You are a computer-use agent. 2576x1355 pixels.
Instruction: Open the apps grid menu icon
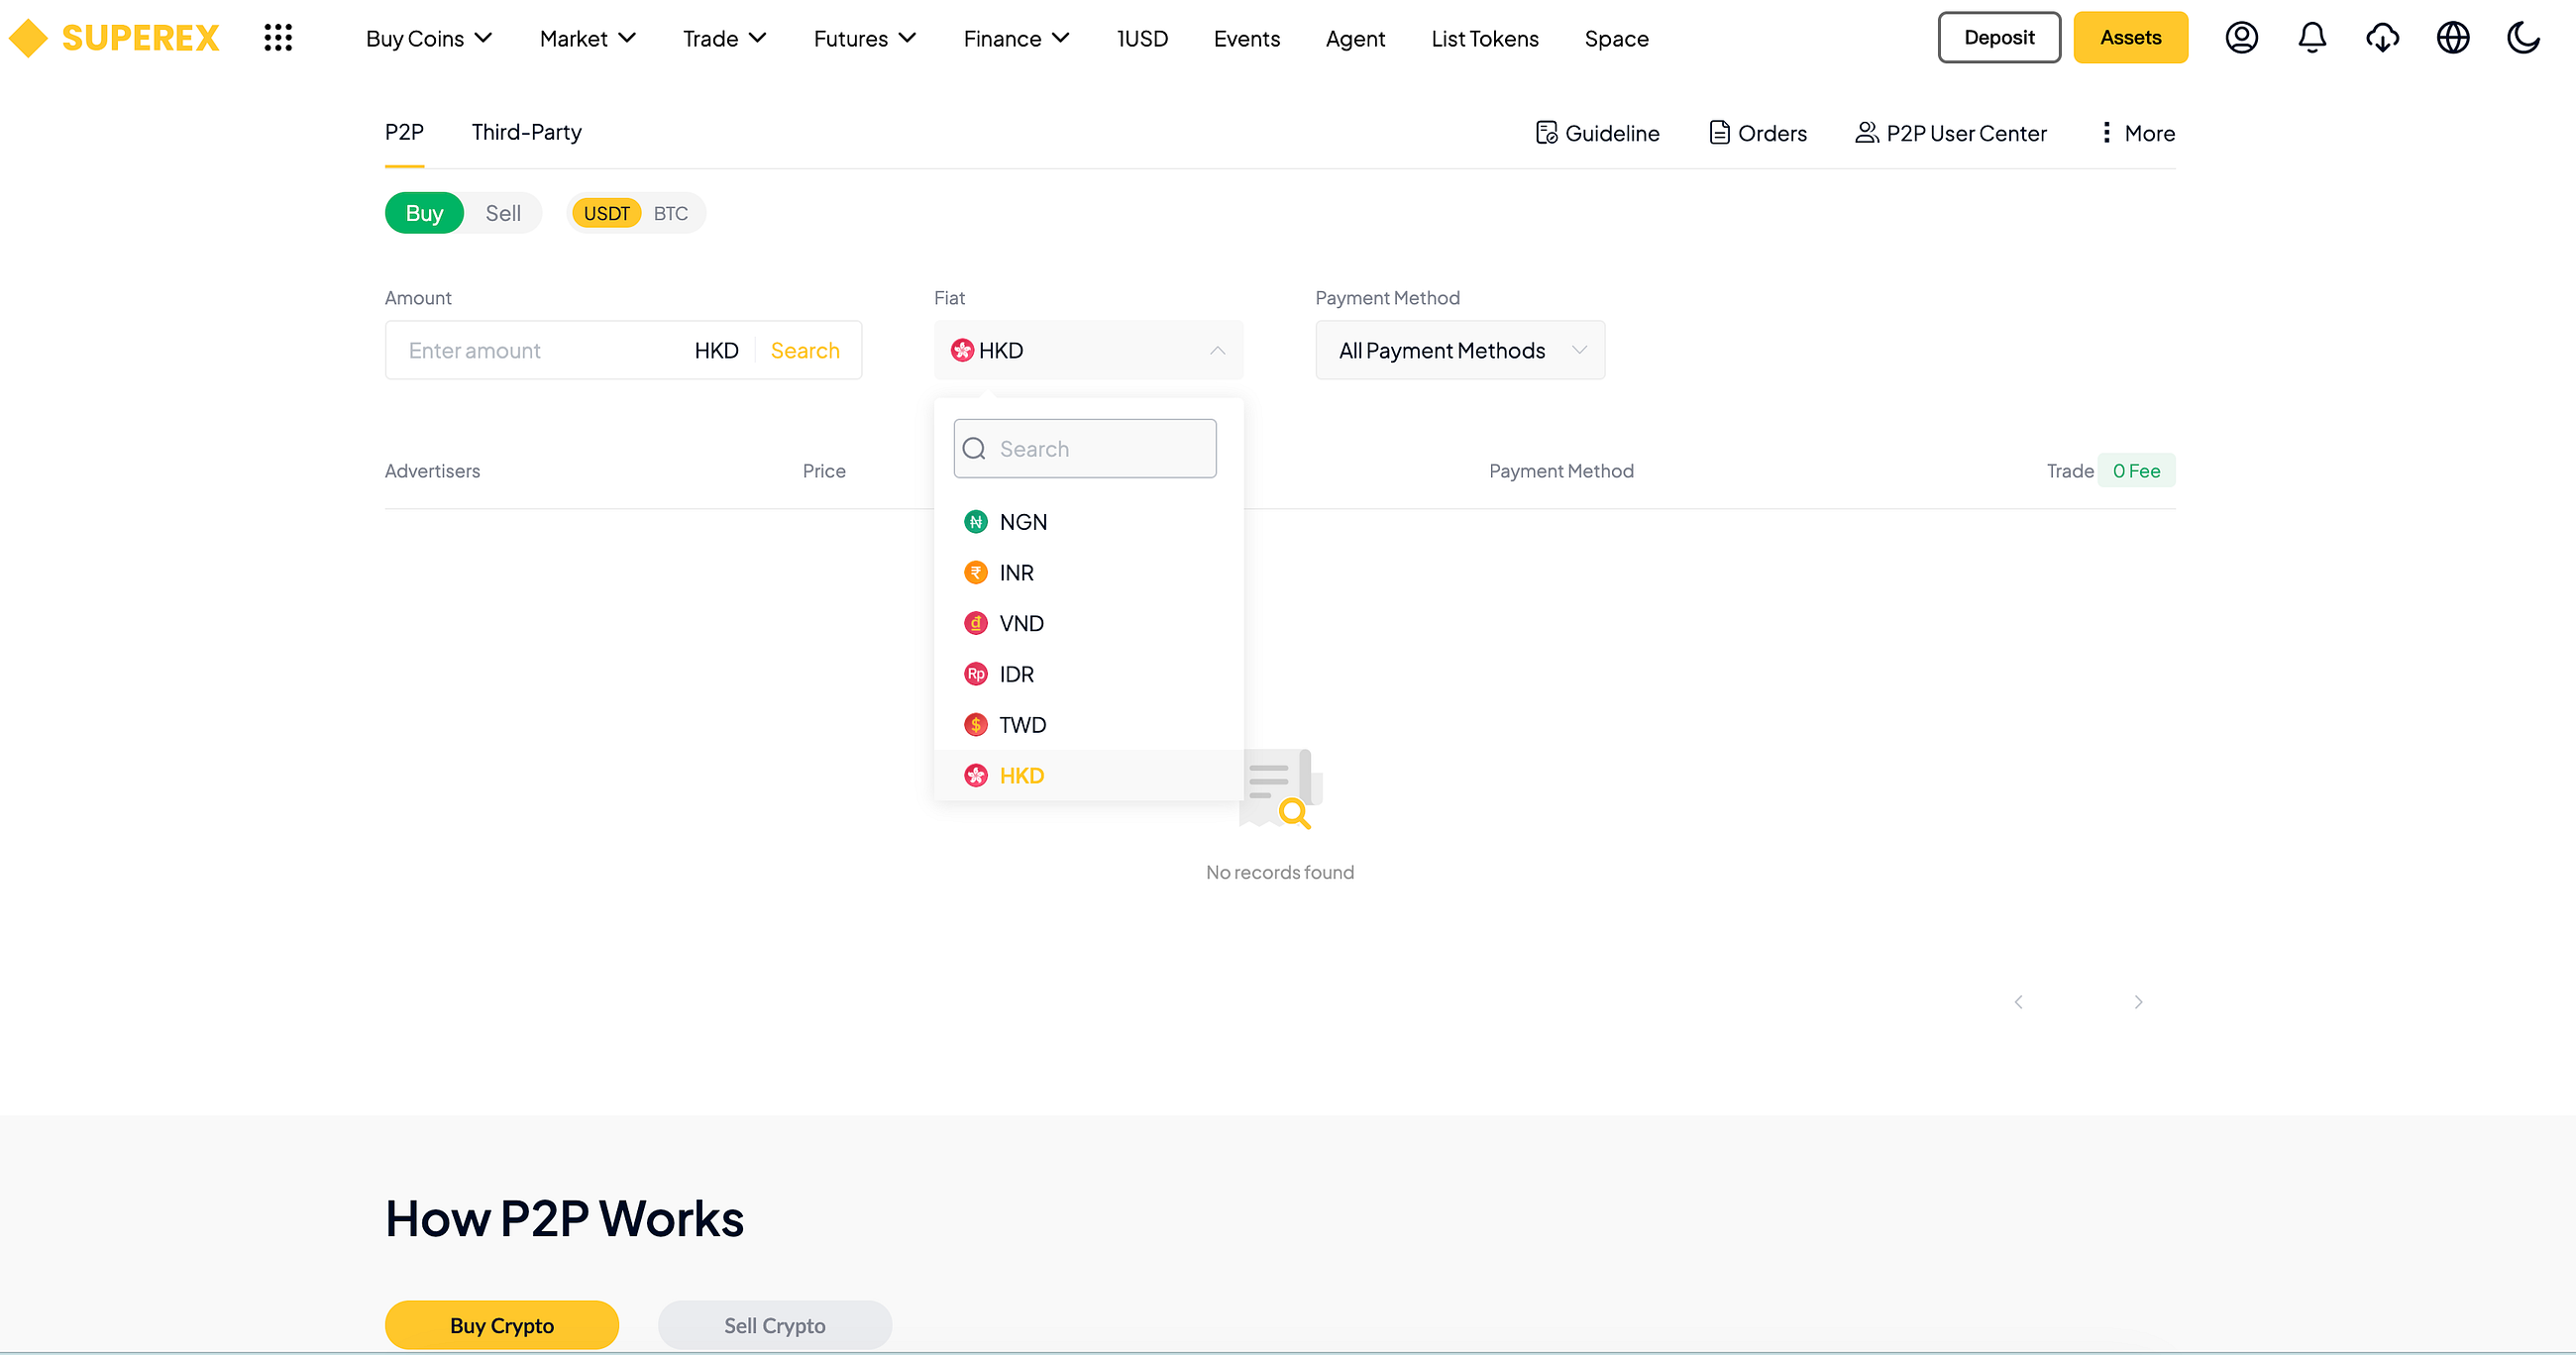pyautogui.click(x=278, y=38)
